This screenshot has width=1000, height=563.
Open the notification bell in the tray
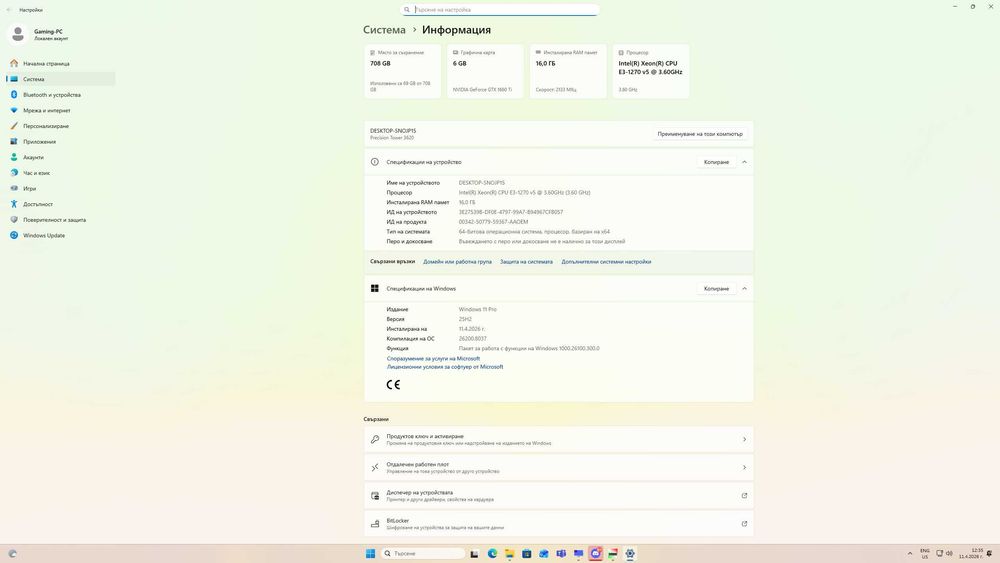[989, 553]
